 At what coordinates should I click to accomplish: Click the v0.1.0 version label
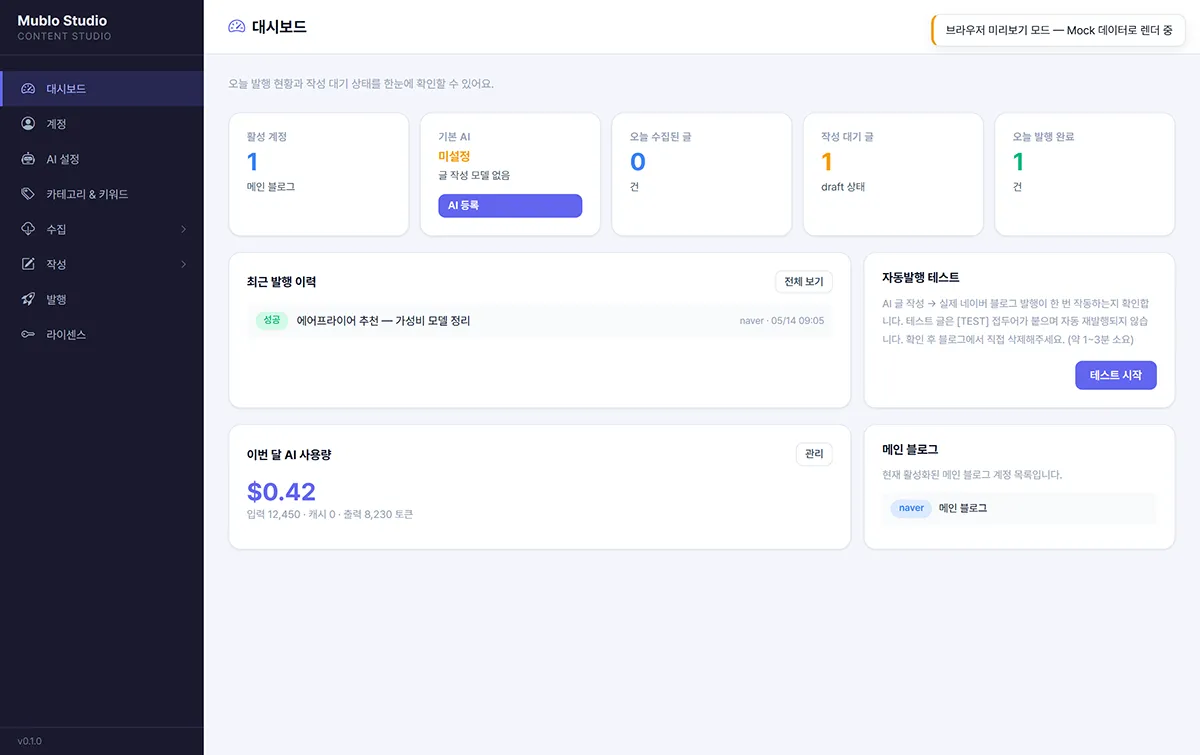pos(30,741)
